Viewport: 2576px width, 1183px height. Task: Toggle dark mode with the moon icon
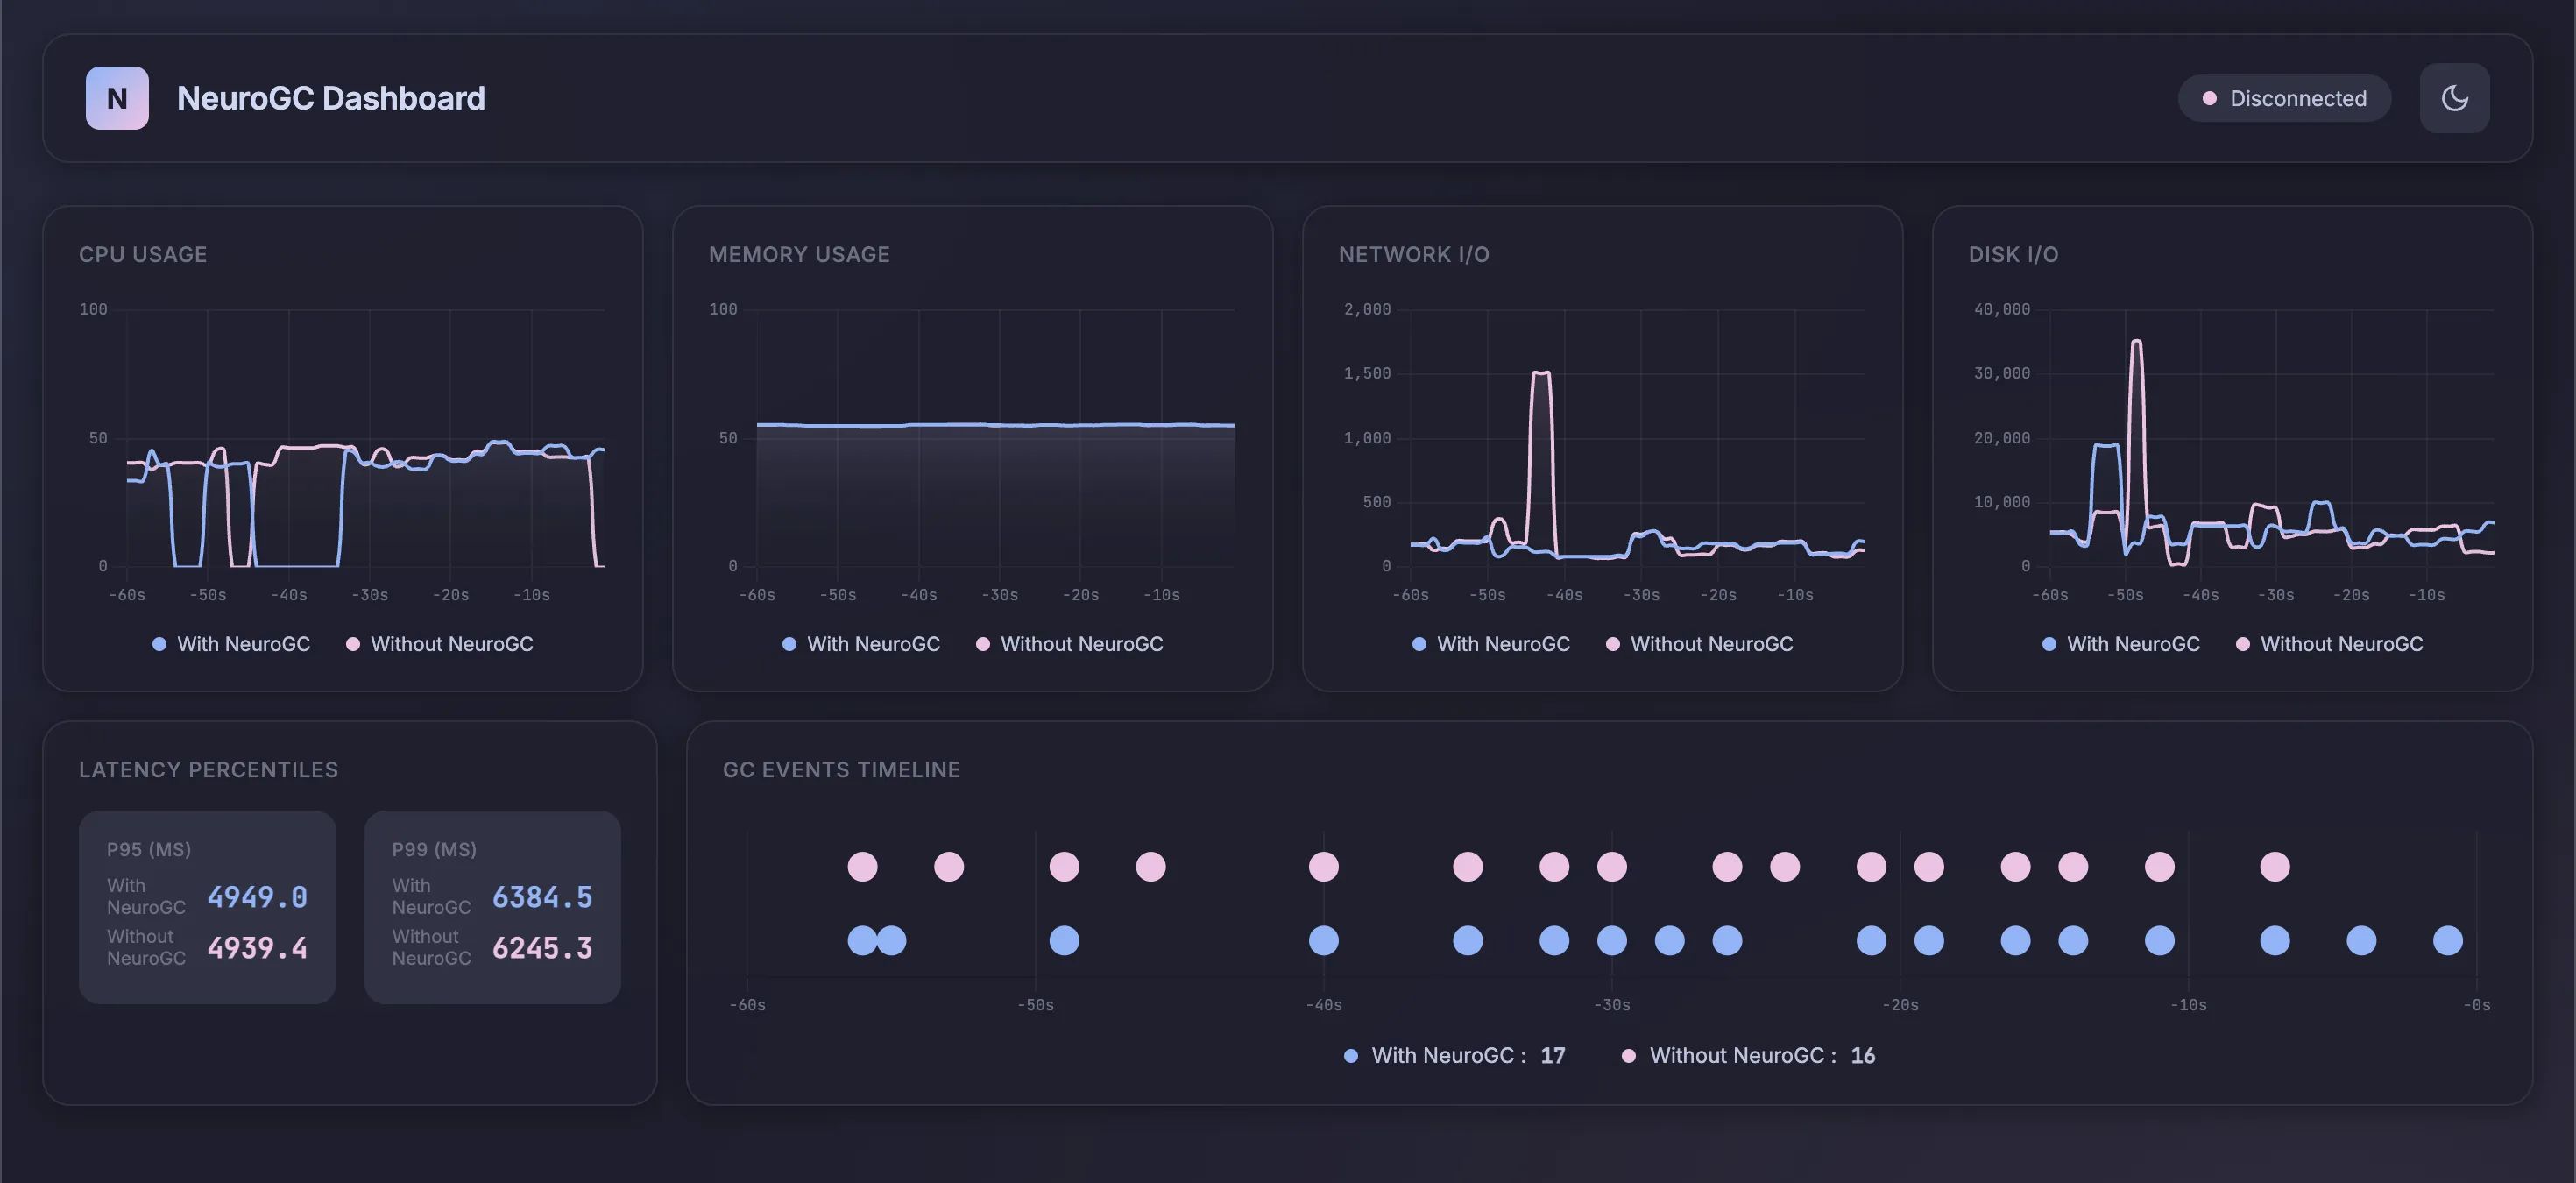2454,98
